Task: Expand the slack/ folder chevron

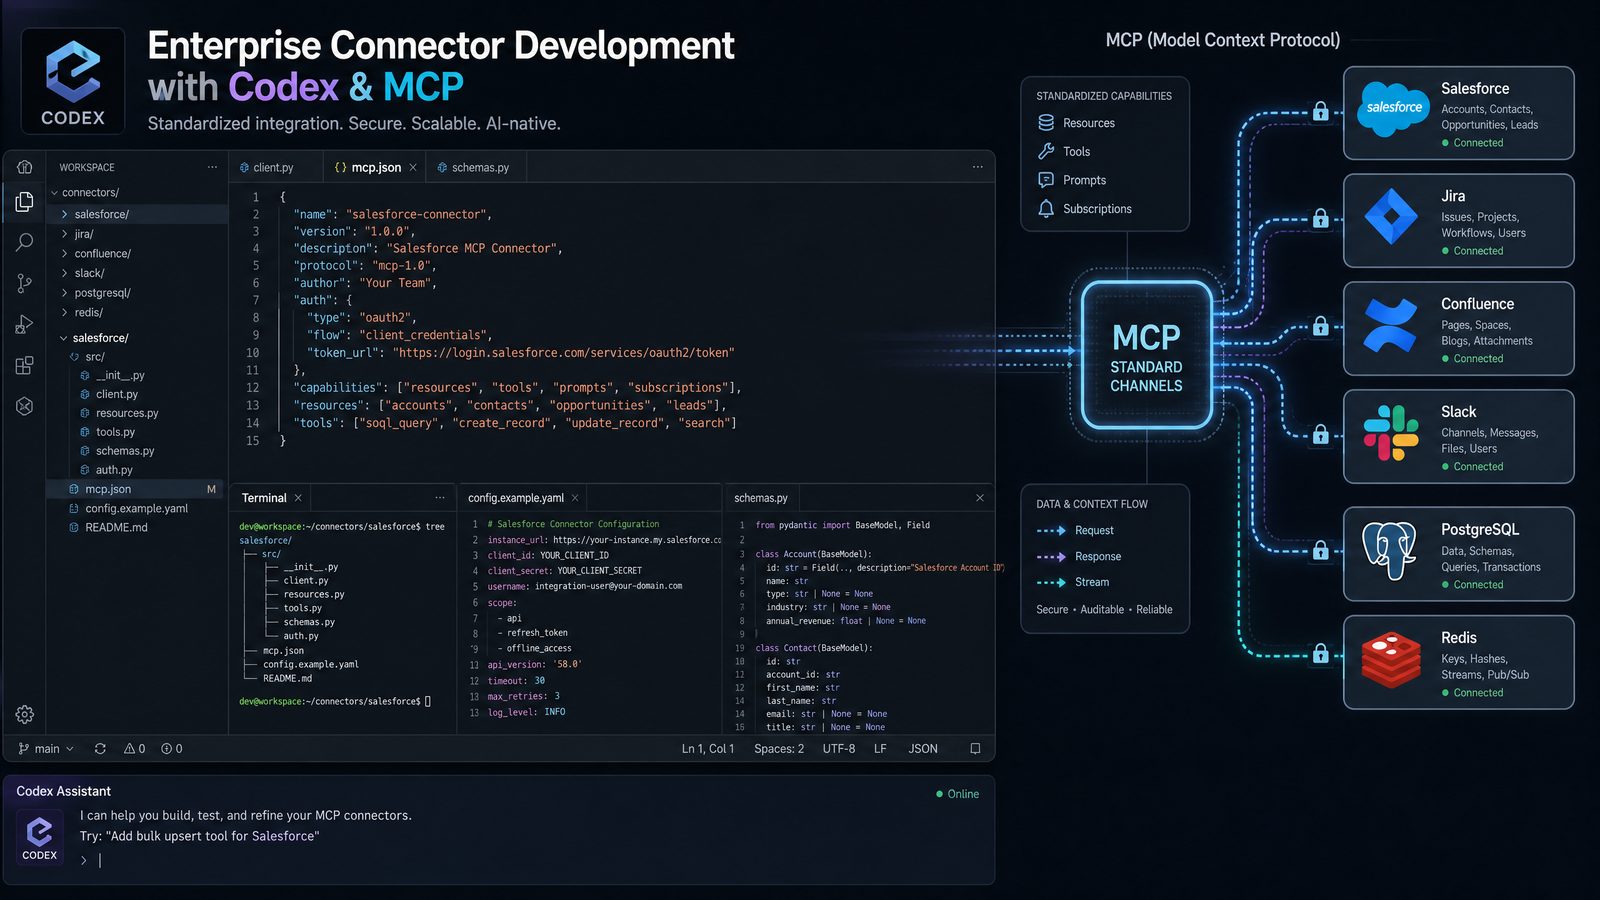Action: pyautogui.click(x=65, y=273)
